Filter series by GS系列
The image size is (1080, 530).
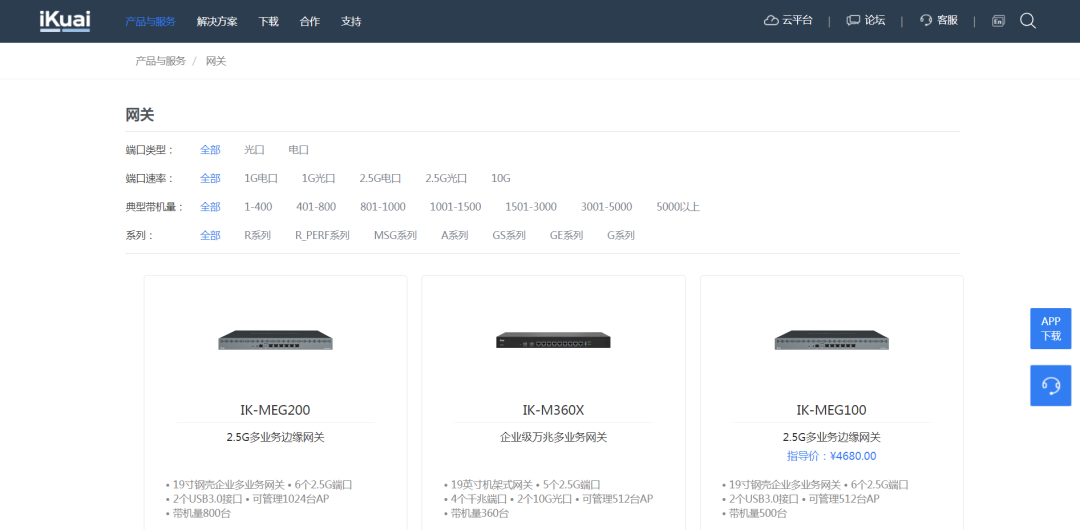(509, 235)
